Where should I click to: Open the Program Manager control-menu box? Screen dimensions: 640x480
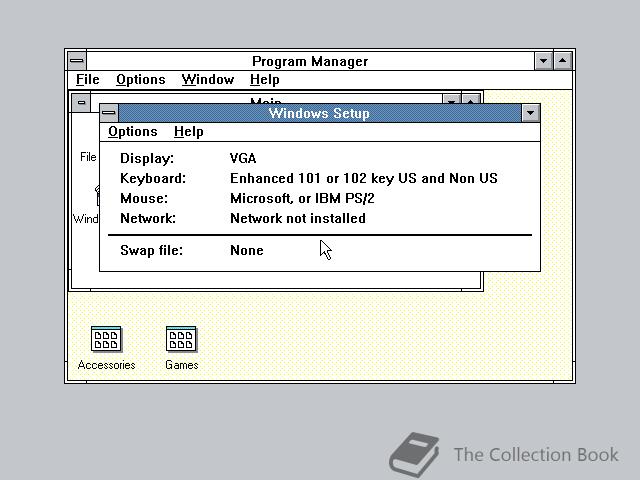77,61
